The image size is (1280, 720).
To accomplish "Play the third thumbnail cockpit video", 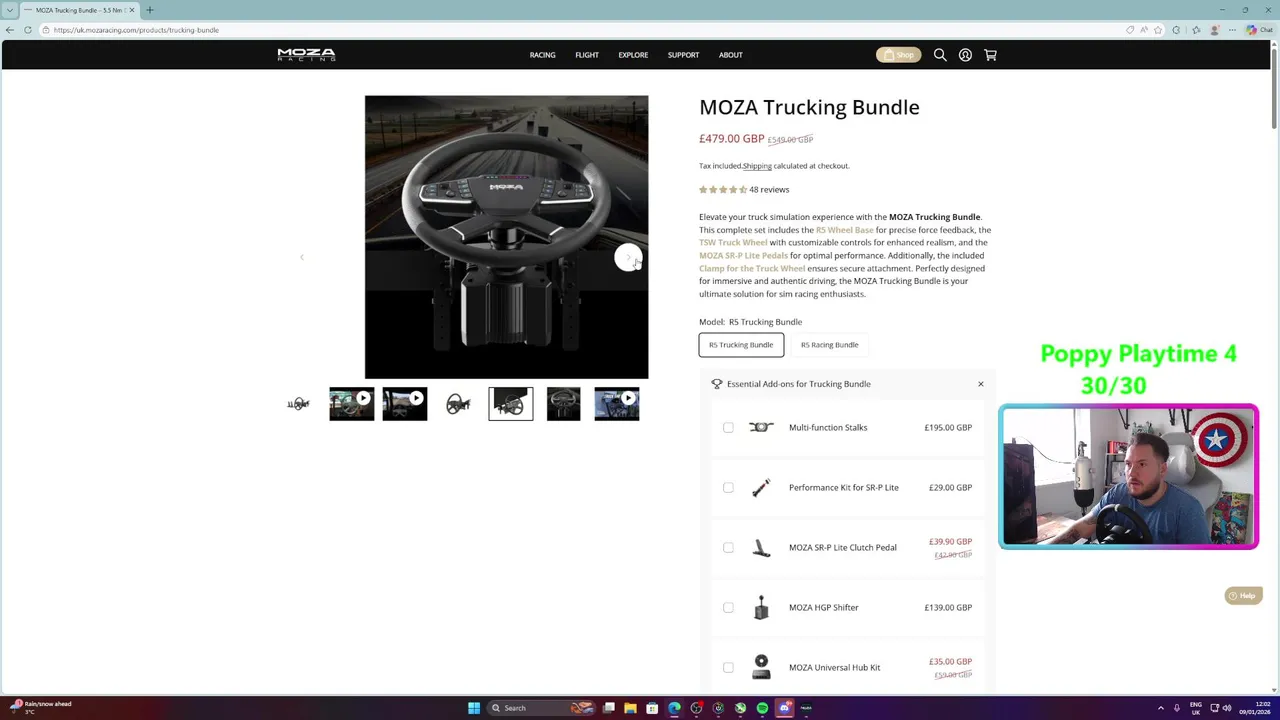I will click(x=405, y=404).
